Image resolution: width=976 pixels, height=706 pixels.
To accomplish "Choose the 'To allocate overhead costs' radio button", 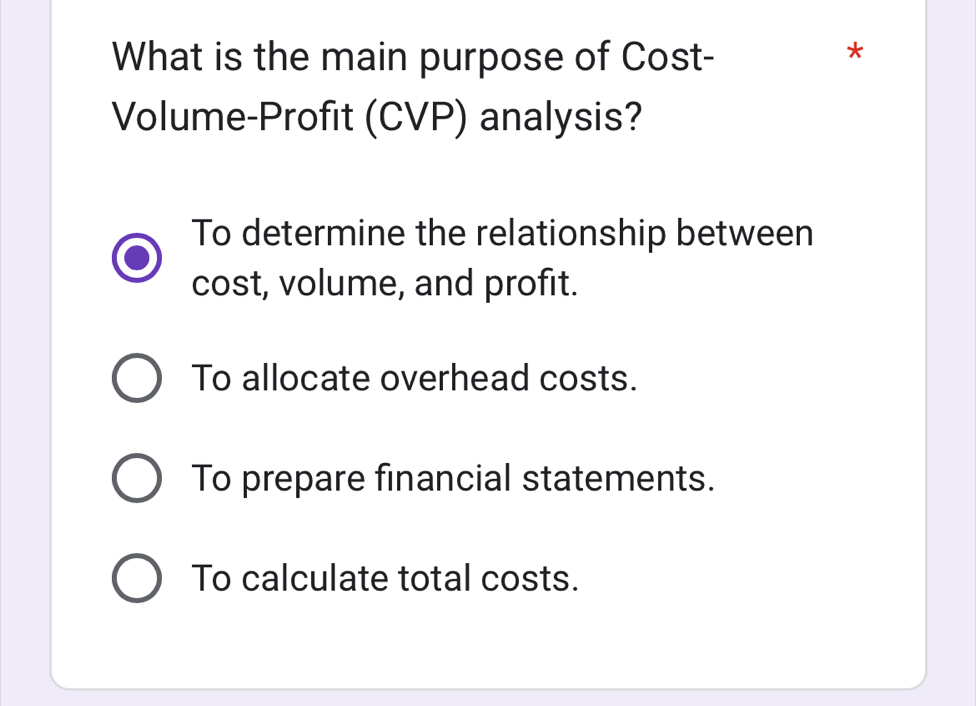I will point(136,380).
